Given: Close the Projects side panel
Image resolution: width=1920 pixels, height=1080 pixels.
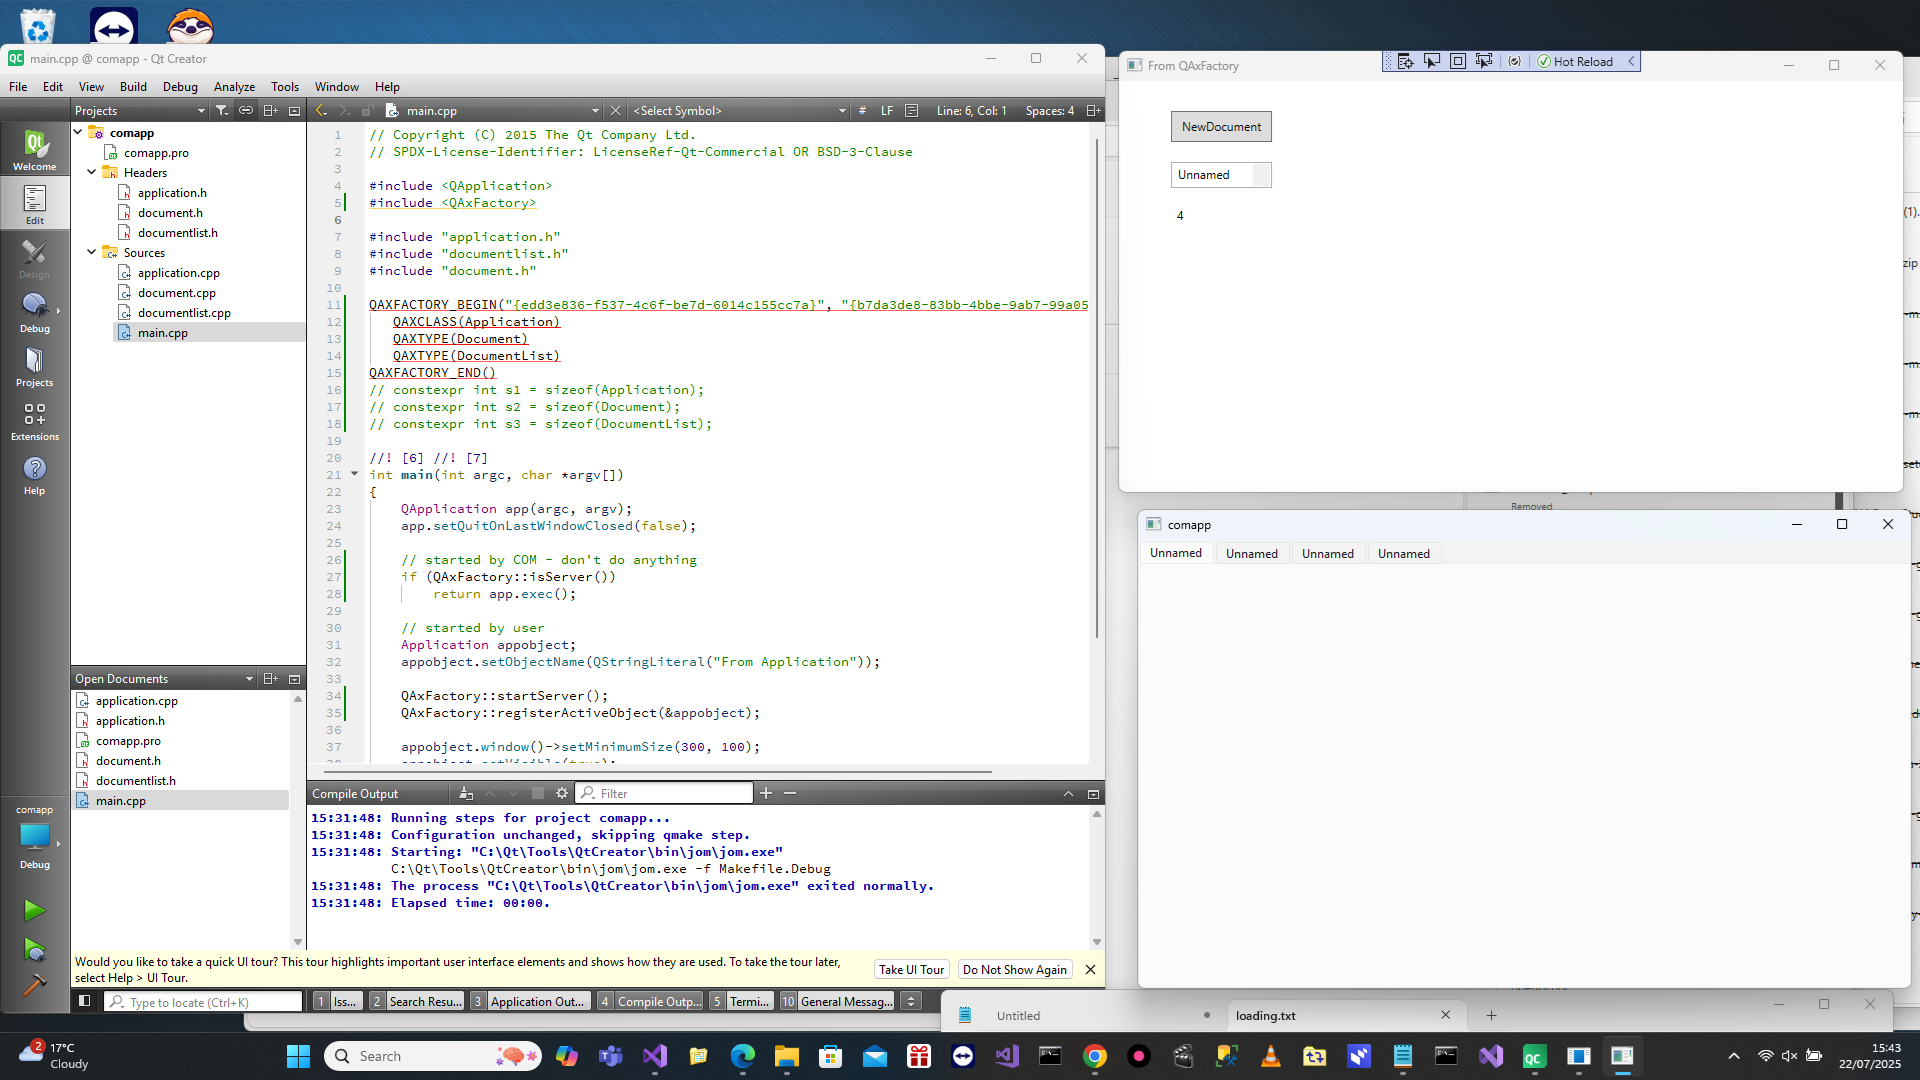Looking at the screenshot, I should 294,111.
